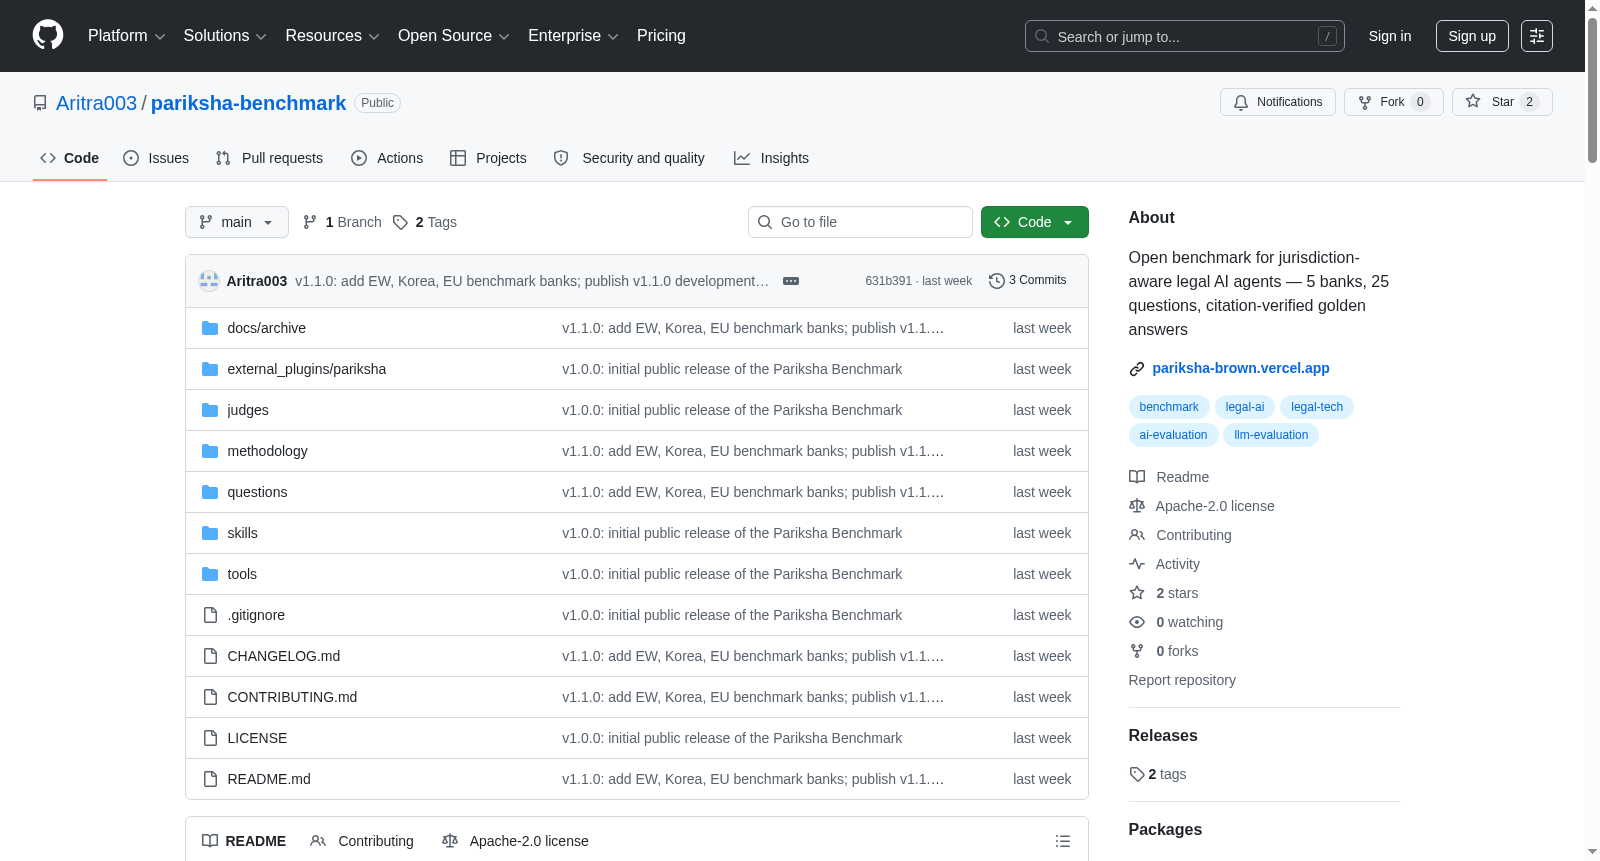Open the judges folder
Viewport: 1600px width, 861px height.
247,410
